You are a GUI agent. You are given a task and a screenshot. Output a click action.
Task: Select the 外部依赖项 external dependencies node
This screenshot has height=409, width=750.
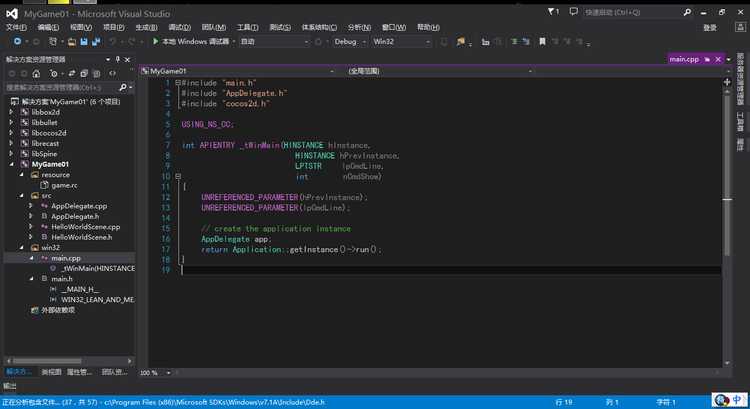pos(57,310)
